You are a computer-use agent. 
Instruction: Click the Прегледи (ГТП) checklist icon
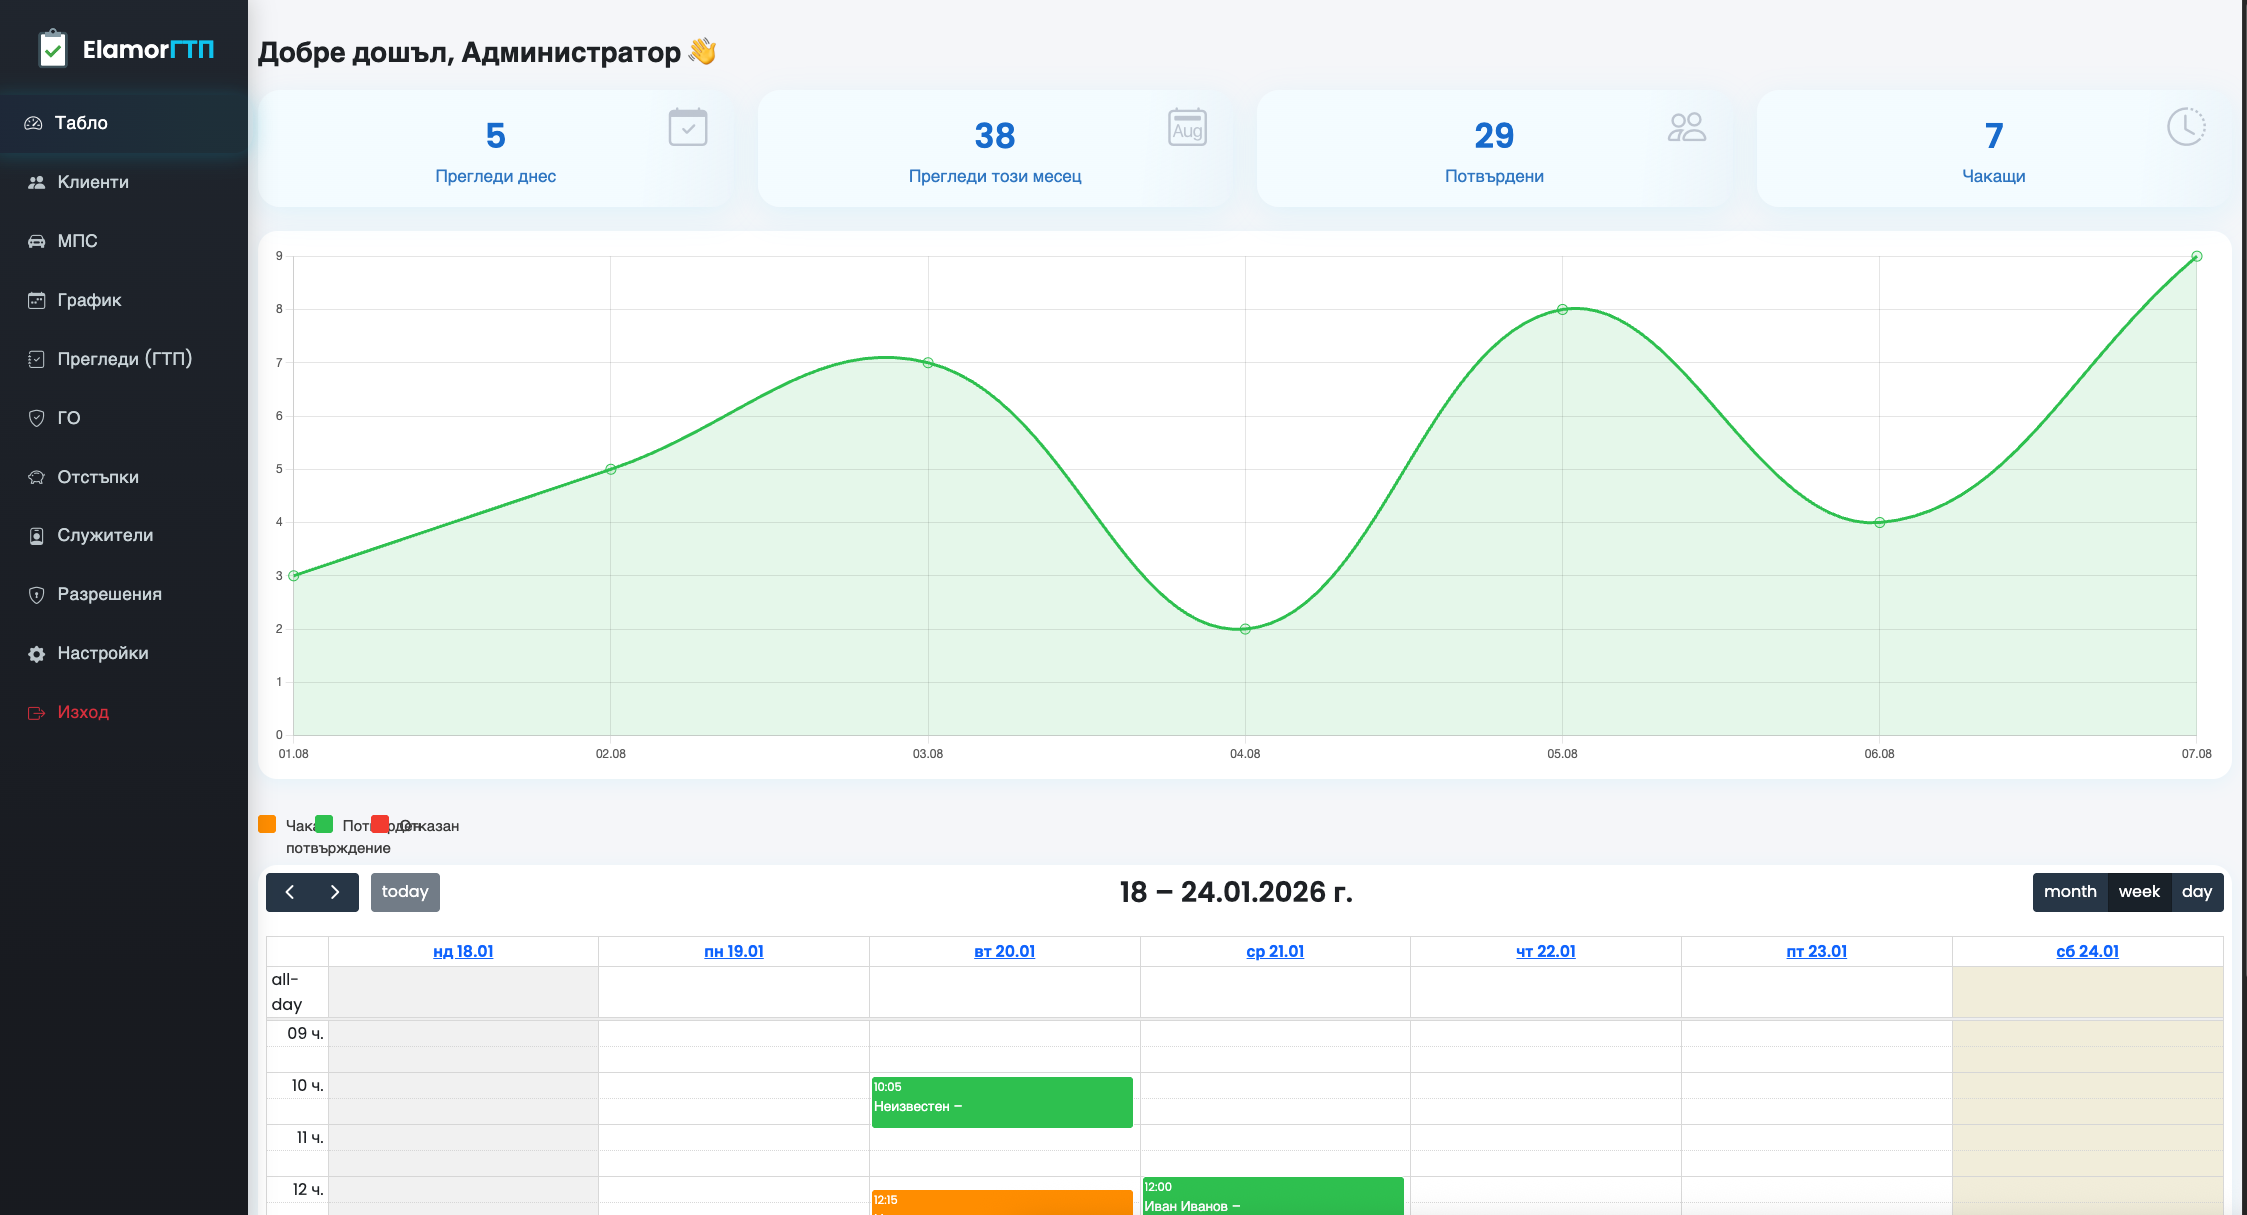[x=37, y=359]
